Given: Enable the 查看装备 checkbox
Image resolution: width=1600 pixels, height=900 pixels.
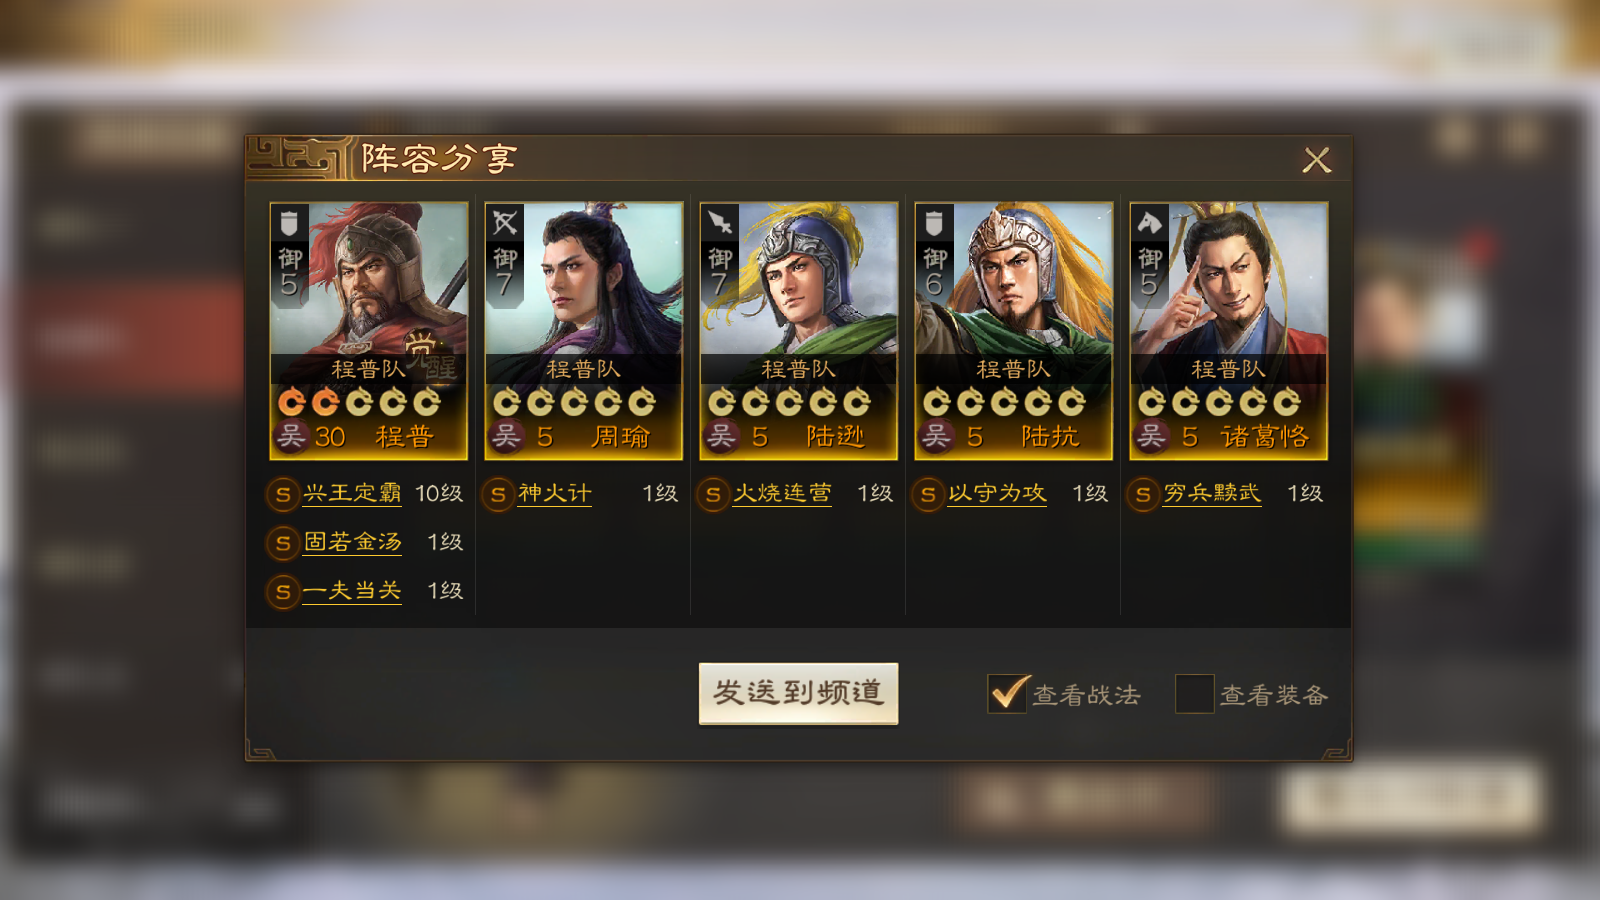Looking at the screenshot, I should [1194, 693].
